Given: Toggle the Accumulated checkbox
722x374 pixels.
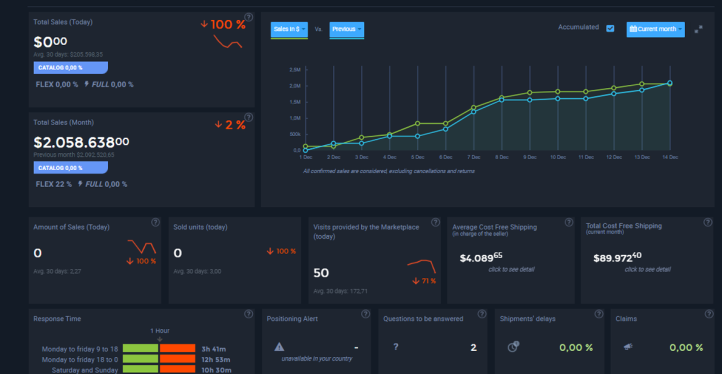Looking at the screenshot, I should click(610, 29).
